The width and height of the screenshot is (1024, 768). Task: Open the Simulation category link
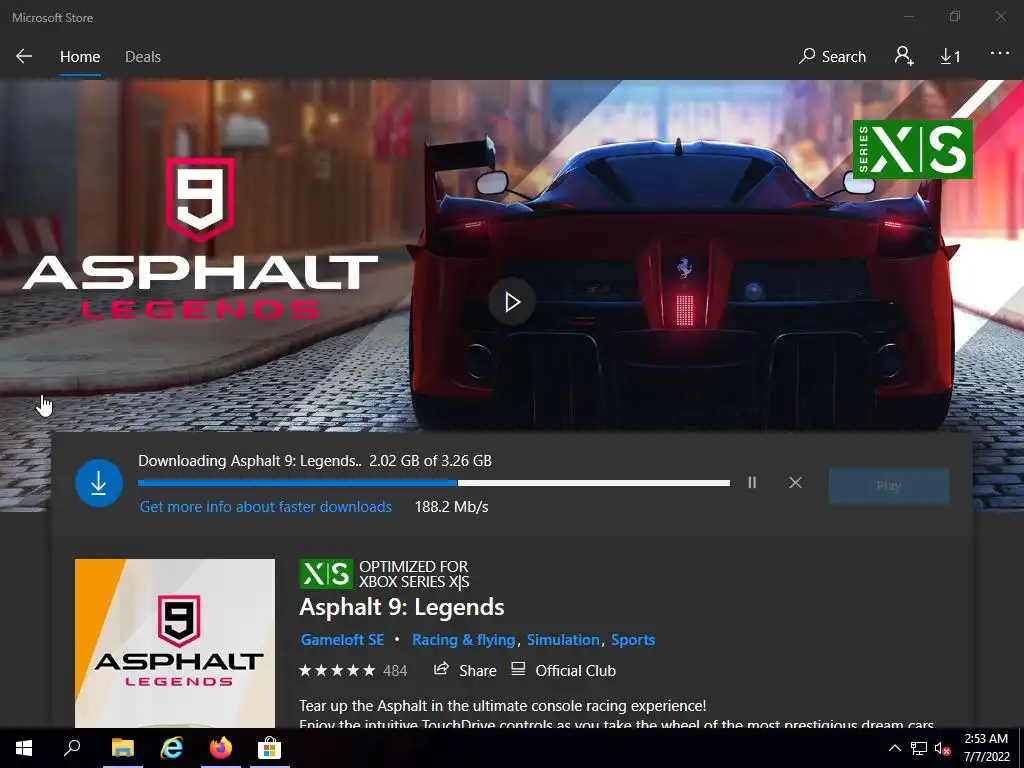(x=563, y=640)
